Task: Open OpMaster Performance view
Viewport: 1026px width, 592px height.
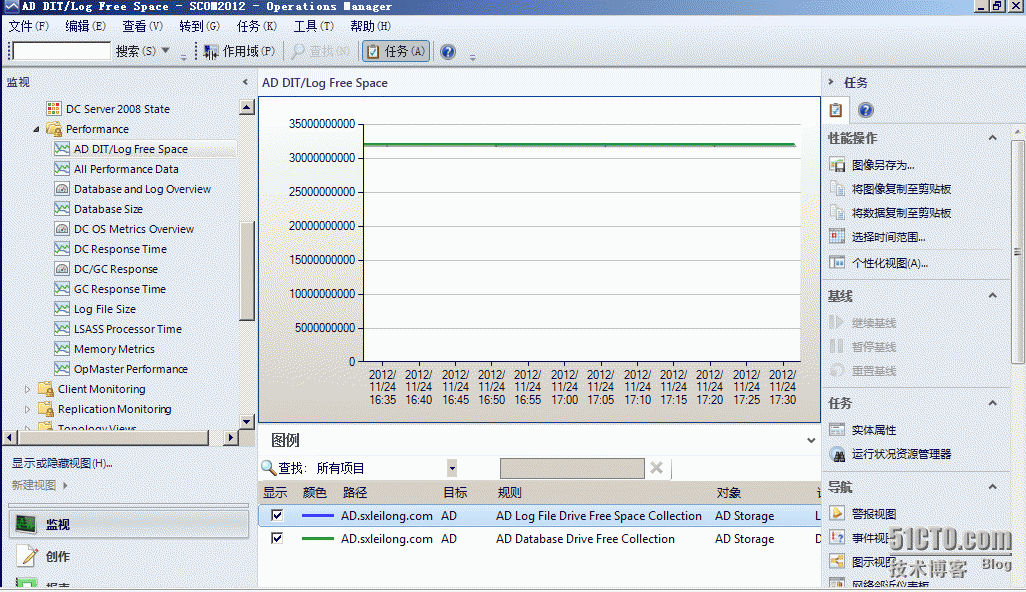Action: [131, 369]
